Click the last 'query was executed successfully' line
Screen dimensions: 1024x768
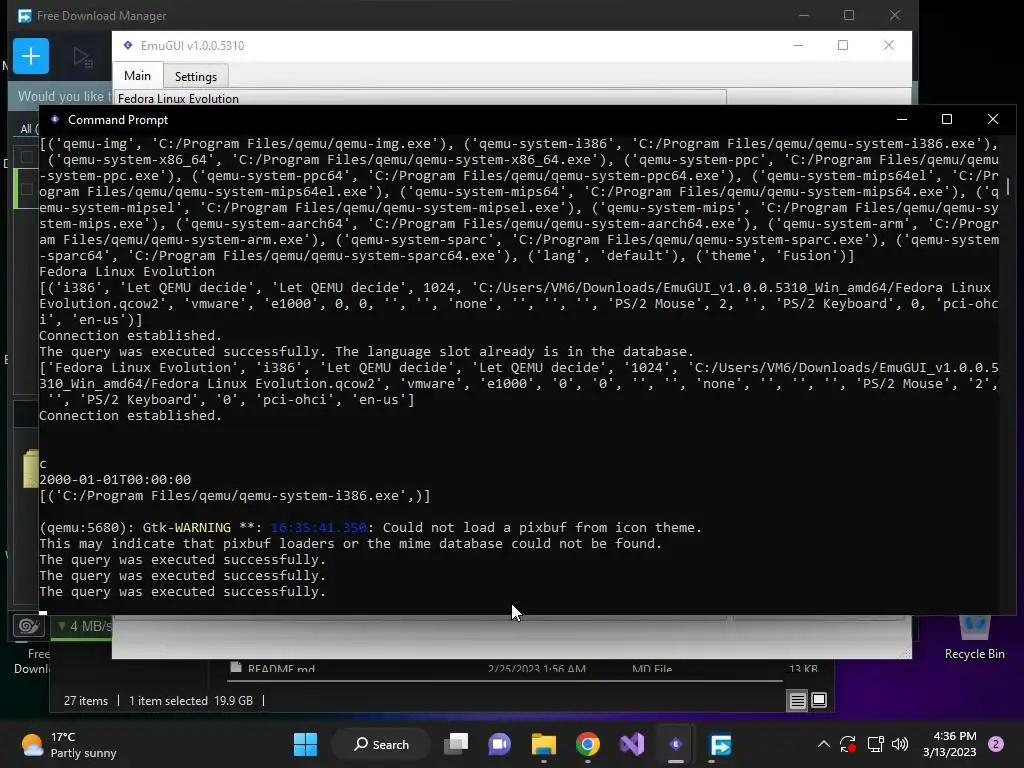tap(182, 592)
